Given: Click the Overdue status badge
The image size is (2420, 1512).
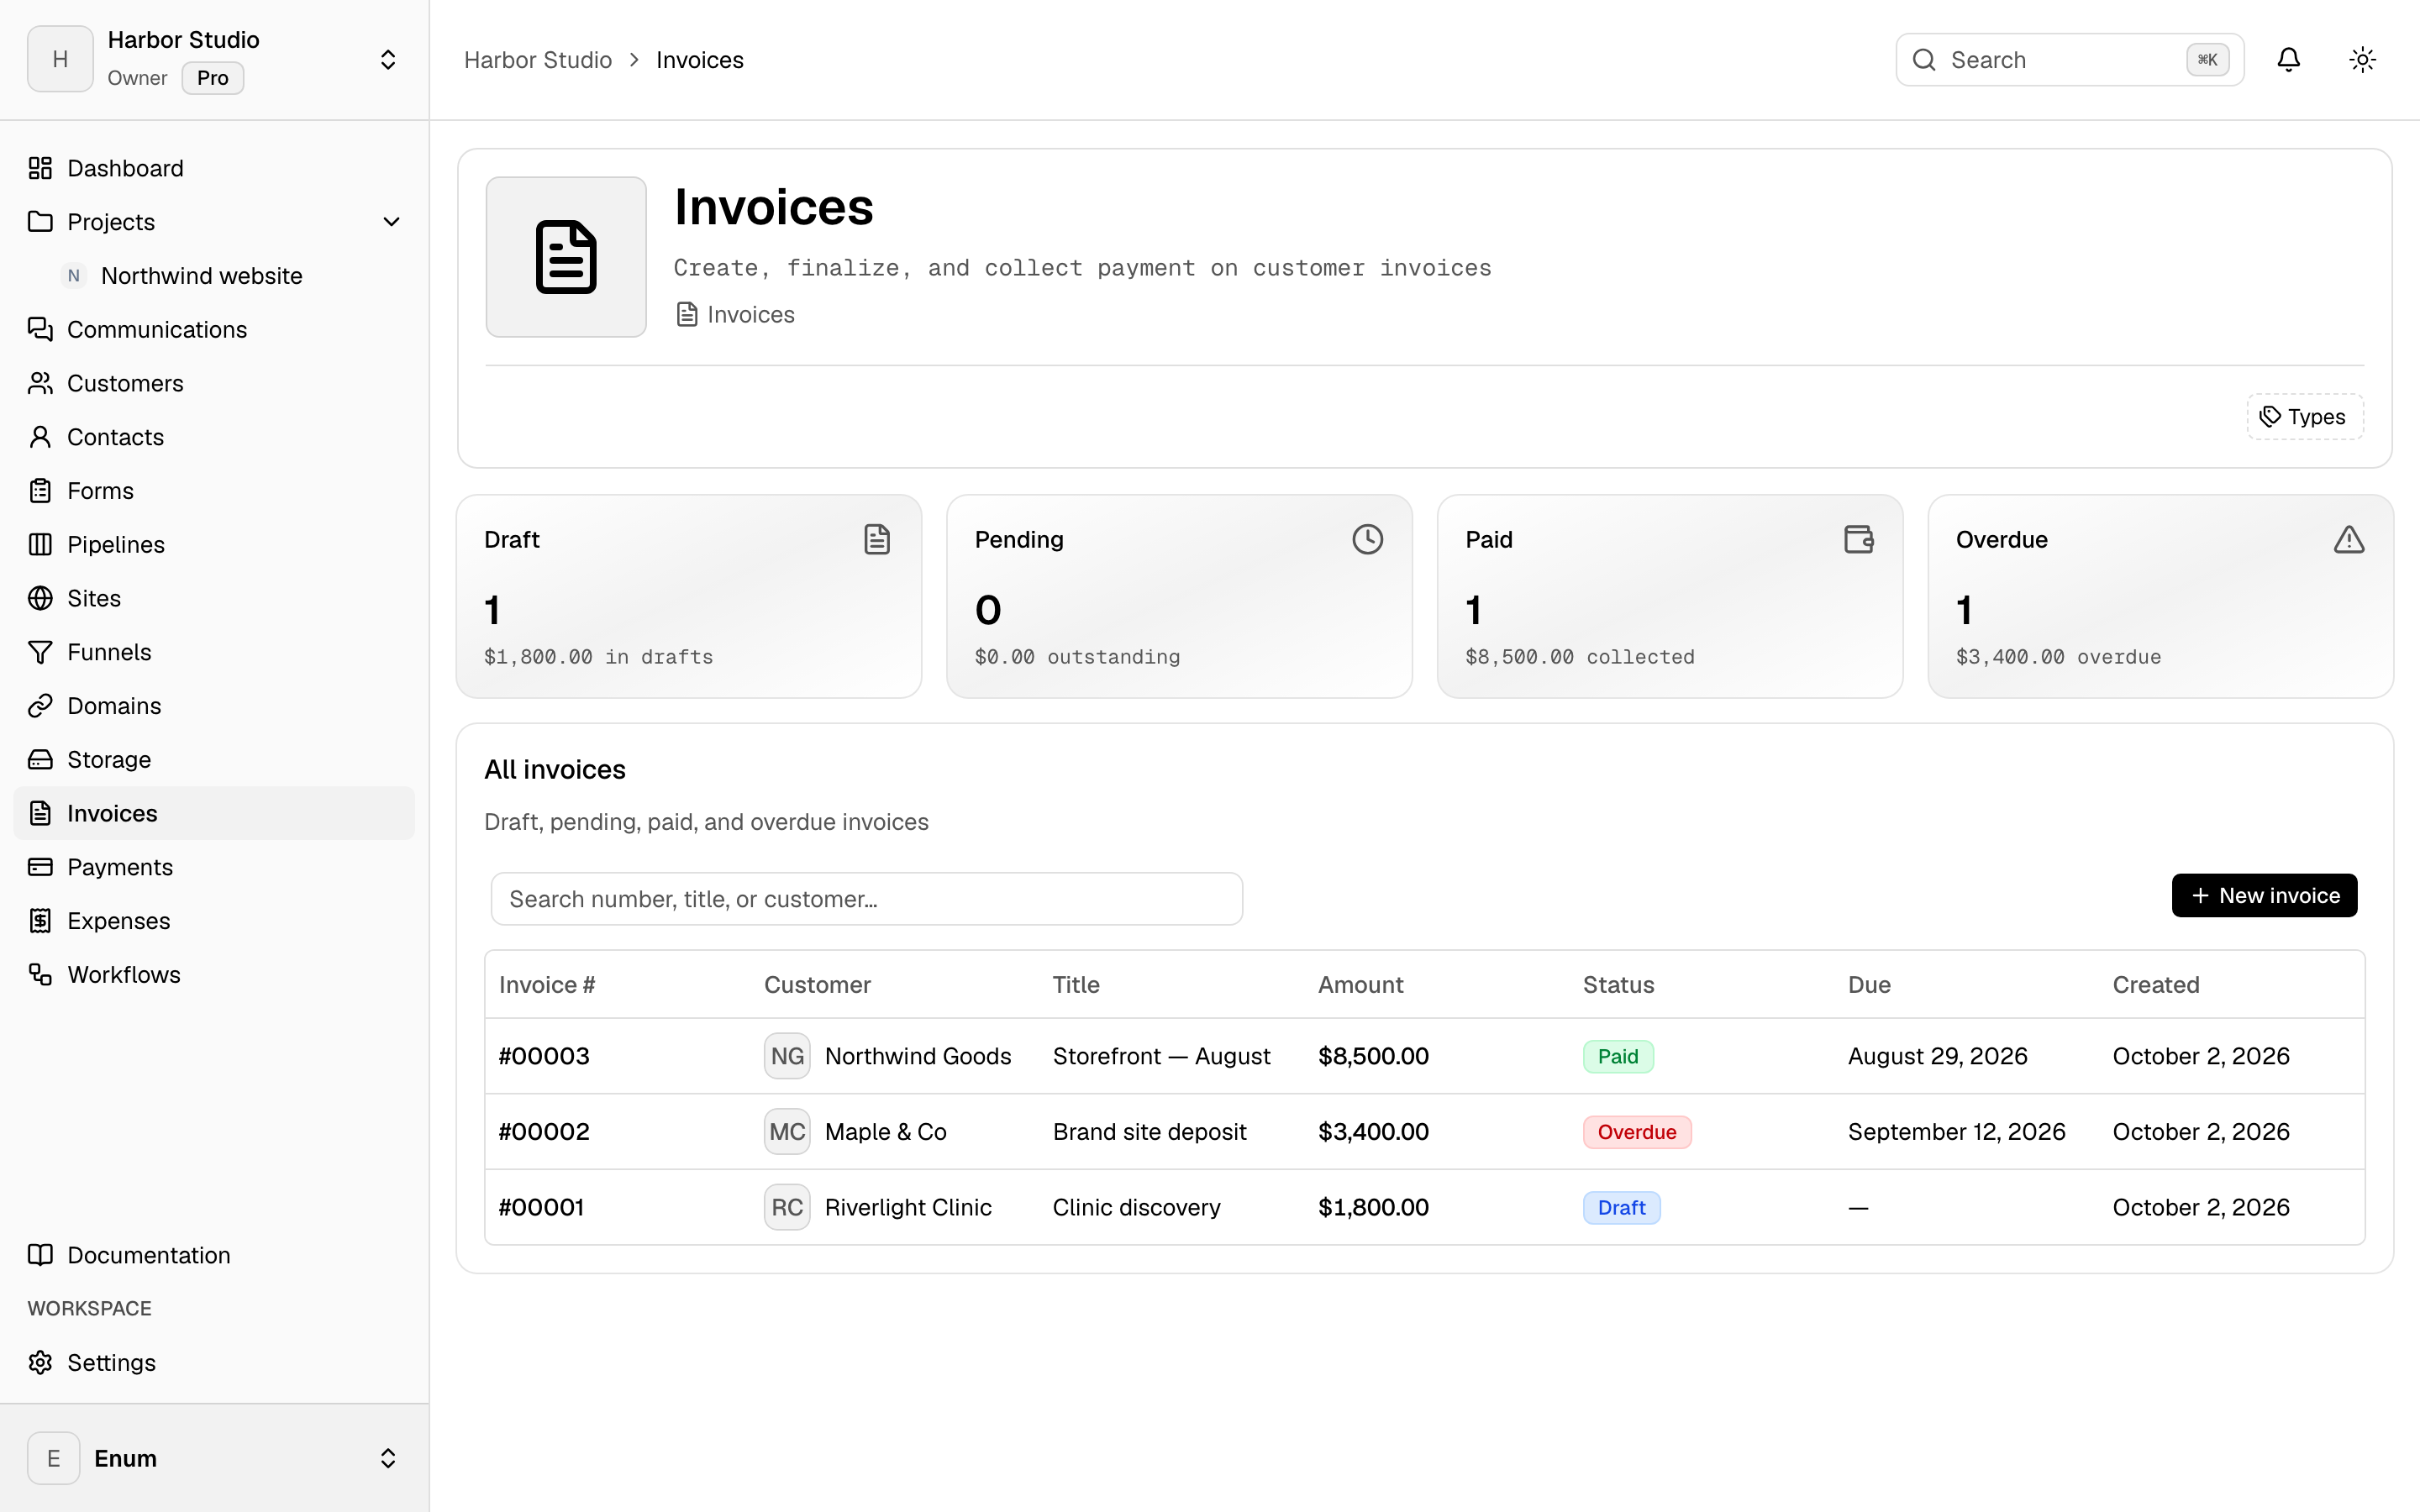Looking at the screenshot, I should (x=1636, y=1132).
